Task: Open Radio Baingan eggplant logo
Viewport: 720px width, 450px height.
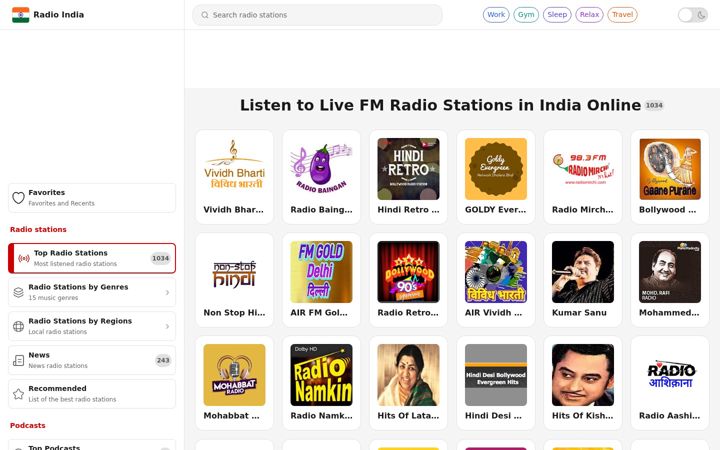Action: 321,169
